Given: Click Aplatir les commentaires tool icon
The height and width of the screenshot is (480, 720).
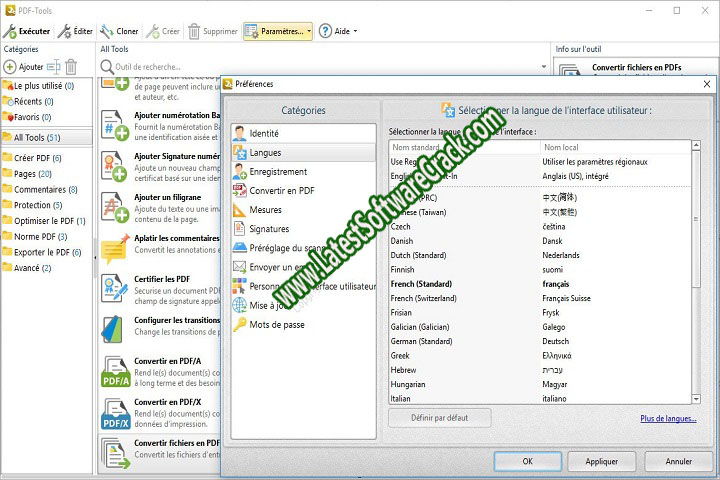Looking at the screenshot, I should (114, 248).
